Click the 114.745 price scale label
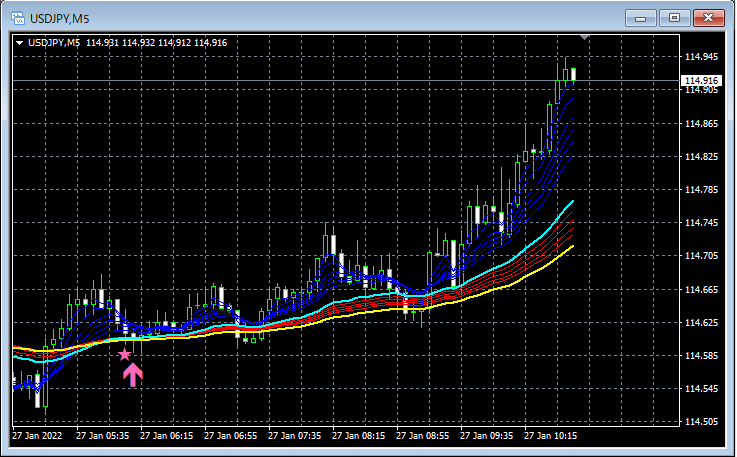Image resolution: width=737 pixels, height=457 pixels. coord(701,223)
